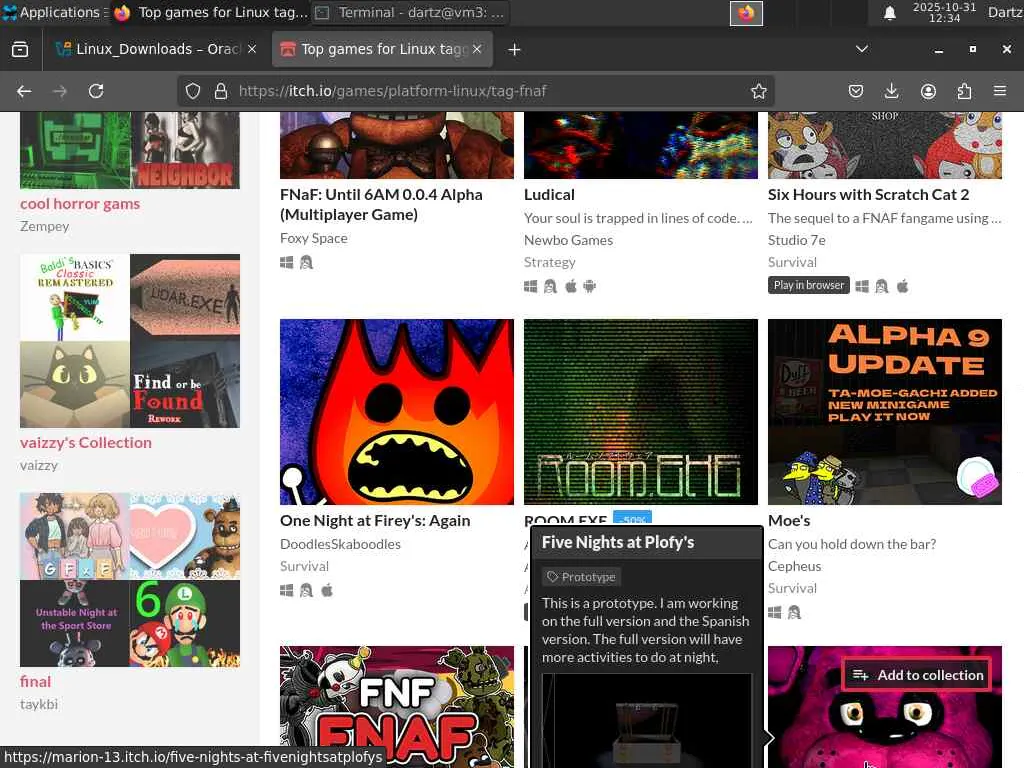The image size is (1024, 768).
Task: Open One Night at Firey's thumbnail
Action: coord(396,411)
